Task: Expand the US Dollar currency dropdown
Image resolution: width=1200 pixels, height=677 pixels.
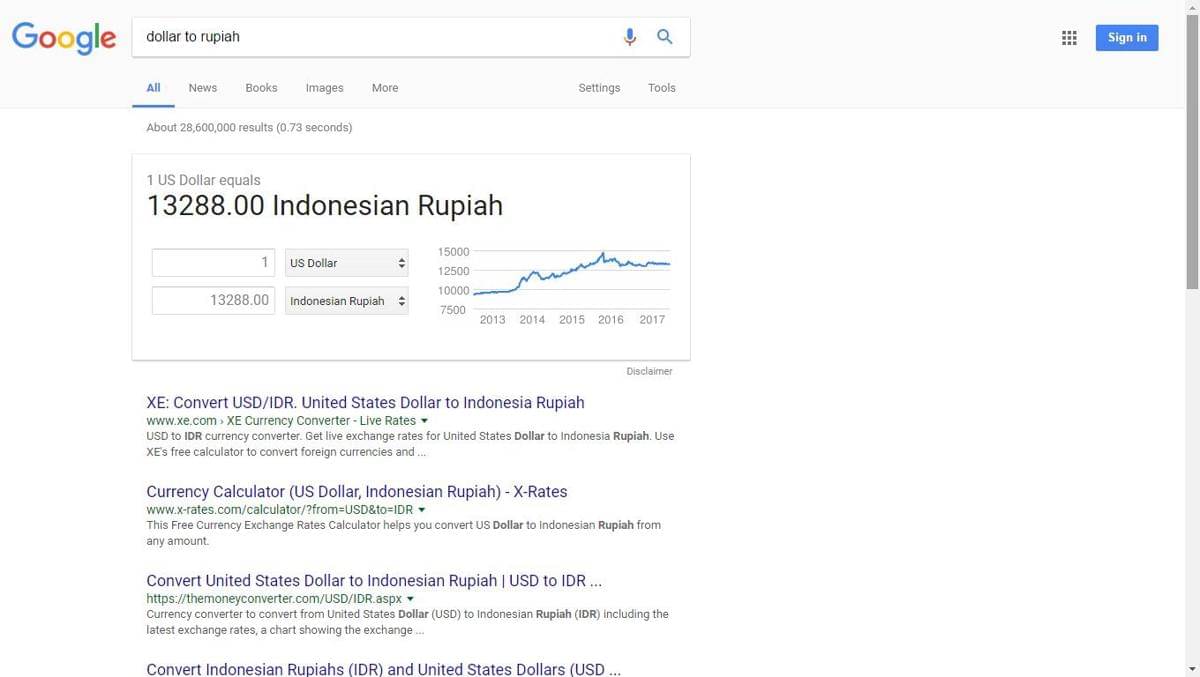Action: 346,263
